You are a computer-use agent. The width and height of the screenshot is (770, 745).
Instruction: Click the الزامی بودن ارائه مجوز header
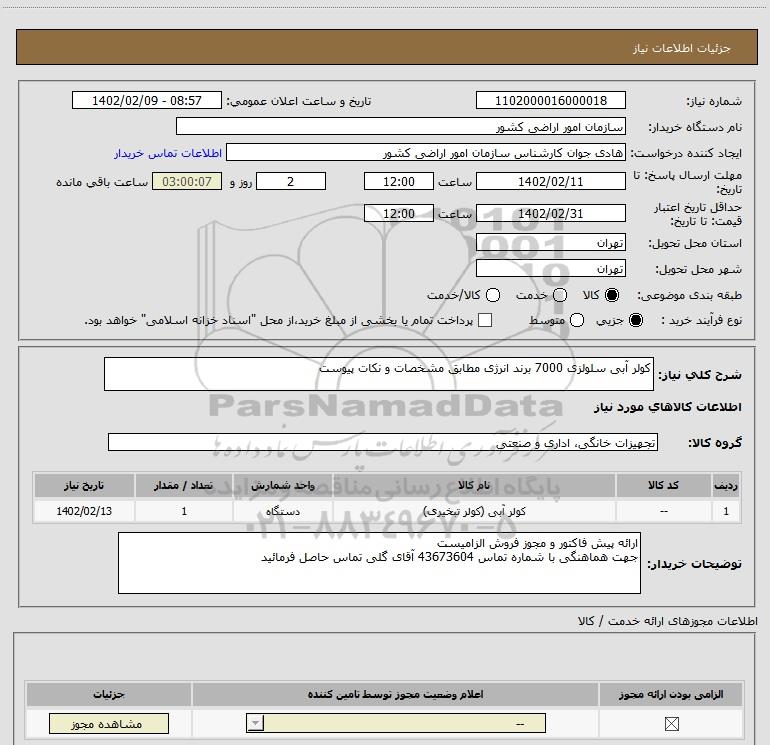[671, 694]
